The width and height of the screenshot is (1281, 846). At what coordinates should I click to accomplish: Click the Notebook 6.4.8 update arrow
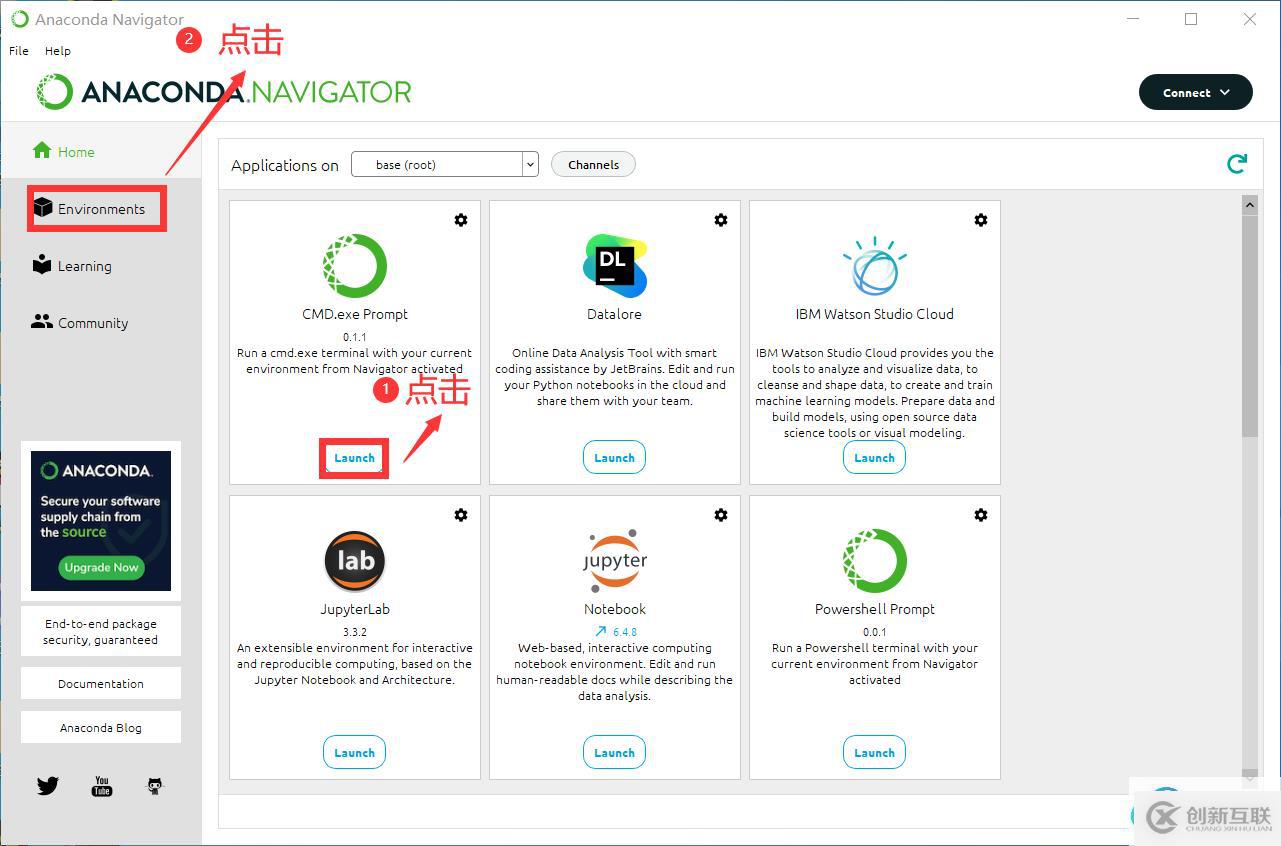(x=600, y=631)
